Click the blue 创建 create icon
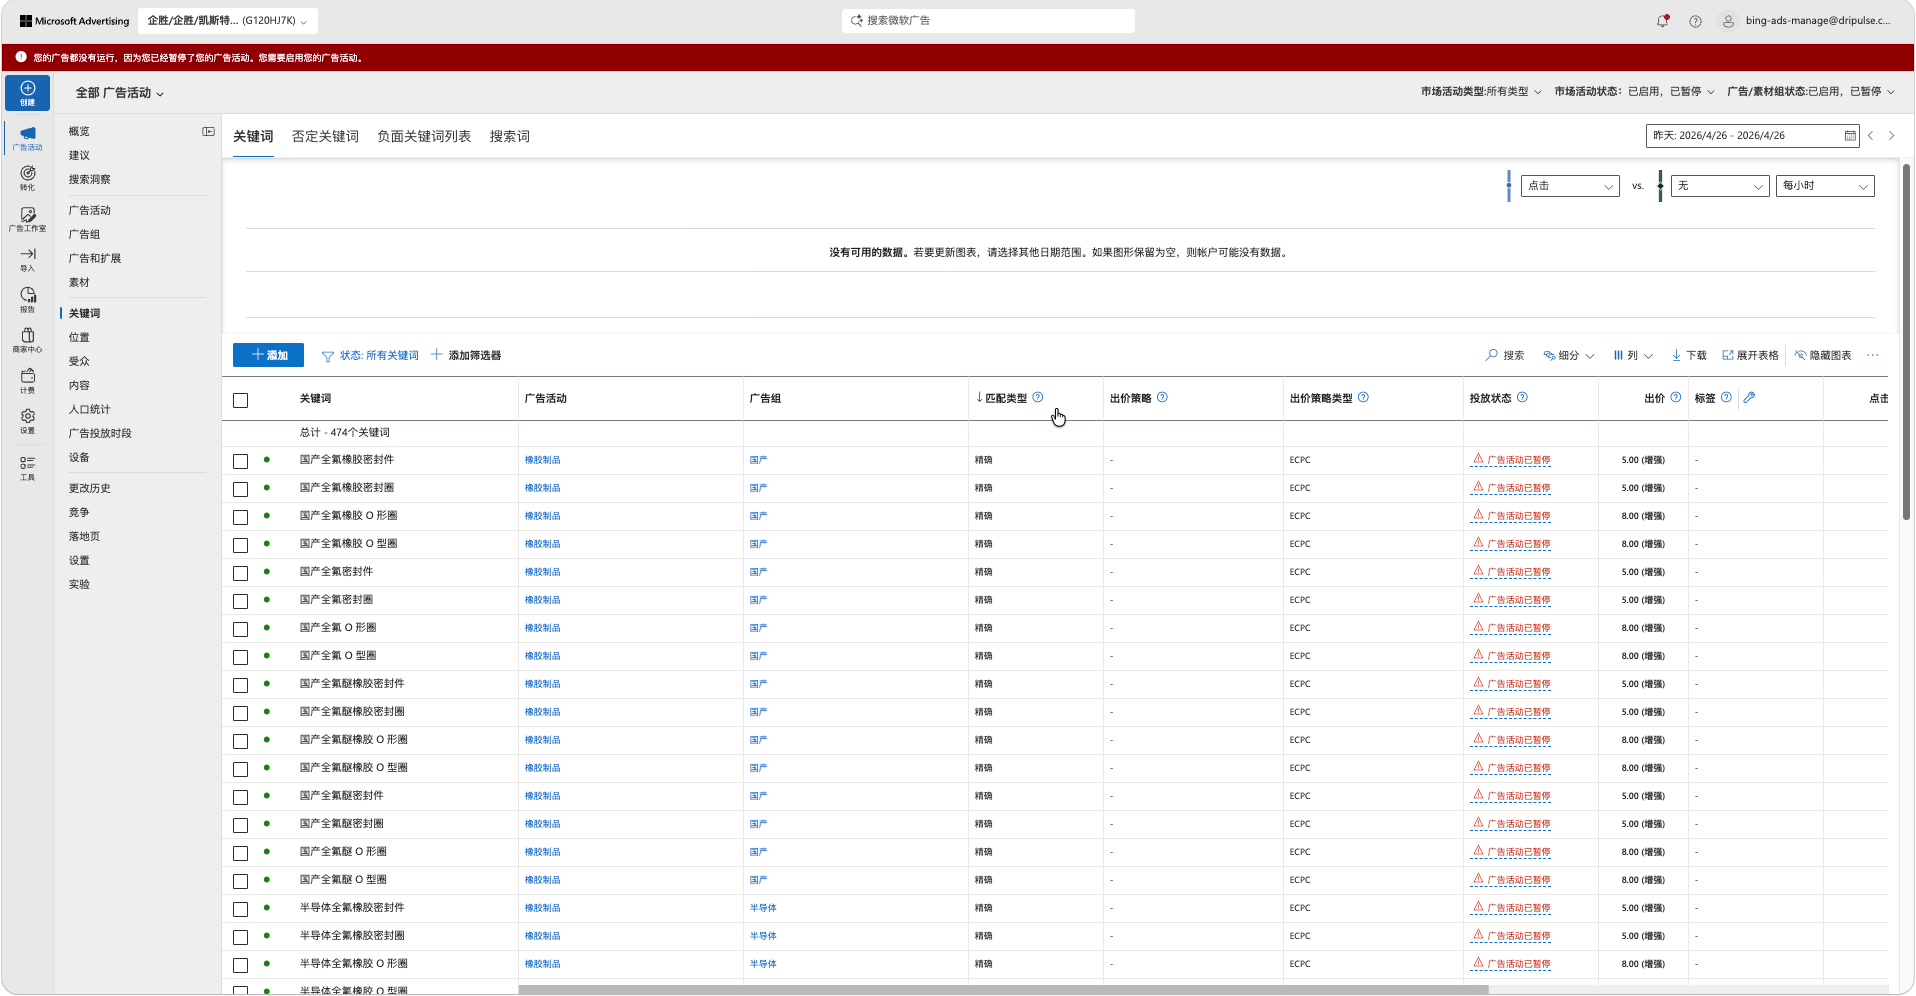Viewport: 1916px width, 996px height. point(27,92)
